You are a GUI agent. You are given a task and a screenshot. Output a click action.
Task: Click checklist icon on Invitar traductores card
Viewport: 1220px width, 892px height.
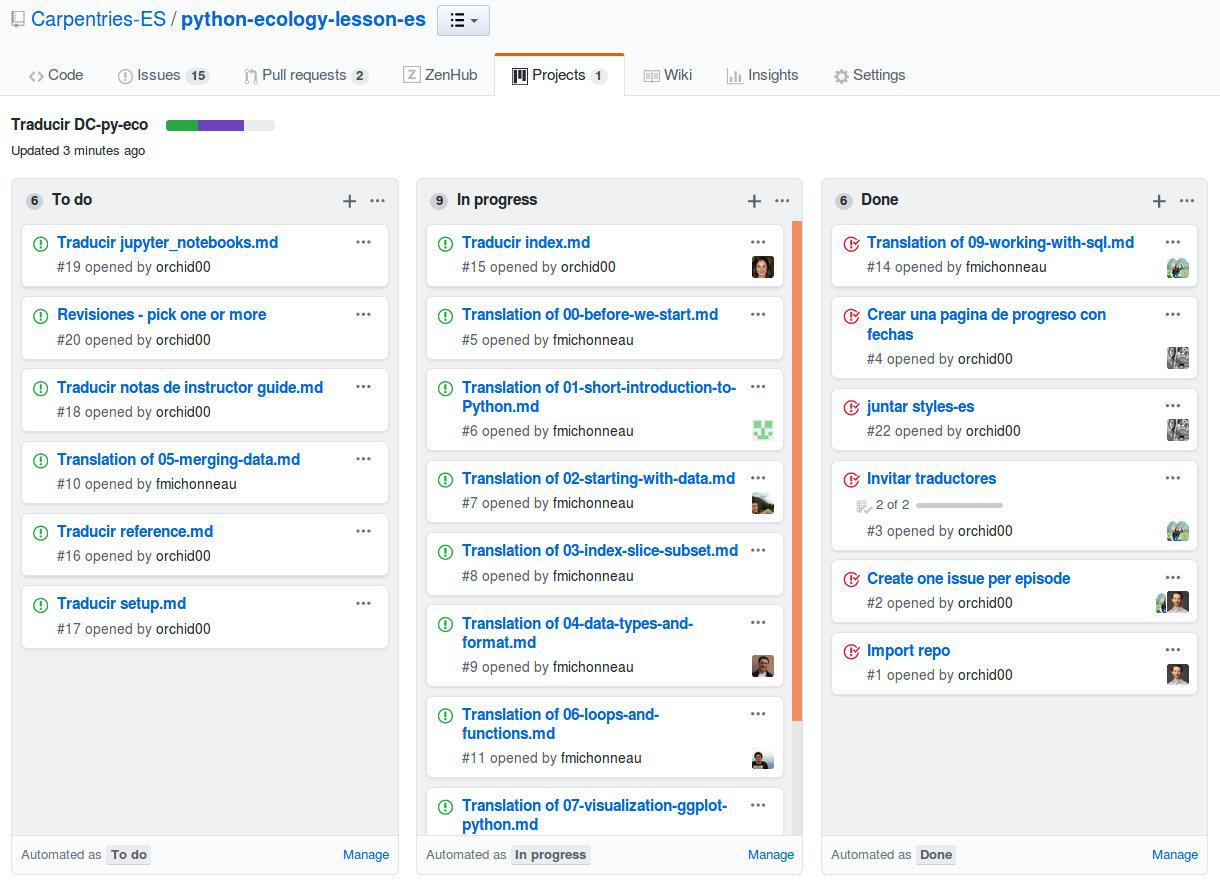(864, 506)
